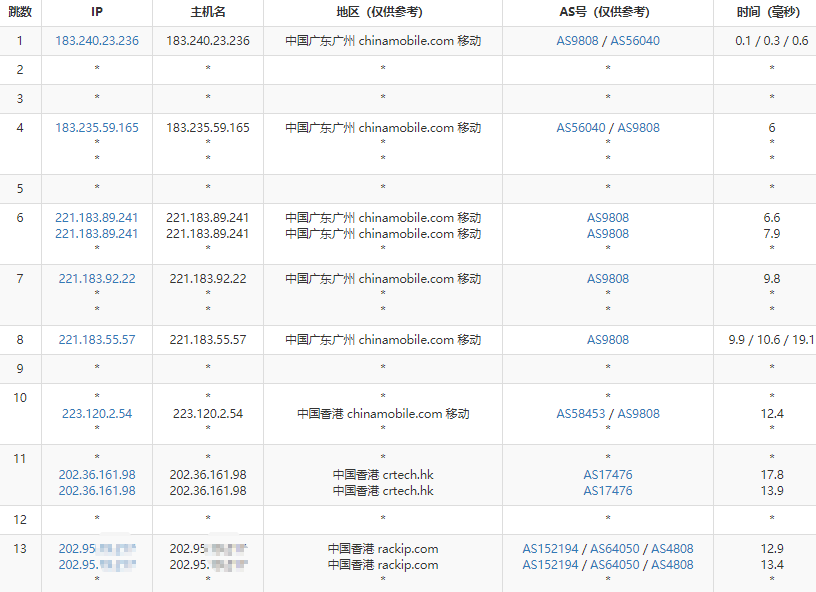Click the 跳数 column header
The width and height of the screenshot is (816, 592).
coord(20,11)
